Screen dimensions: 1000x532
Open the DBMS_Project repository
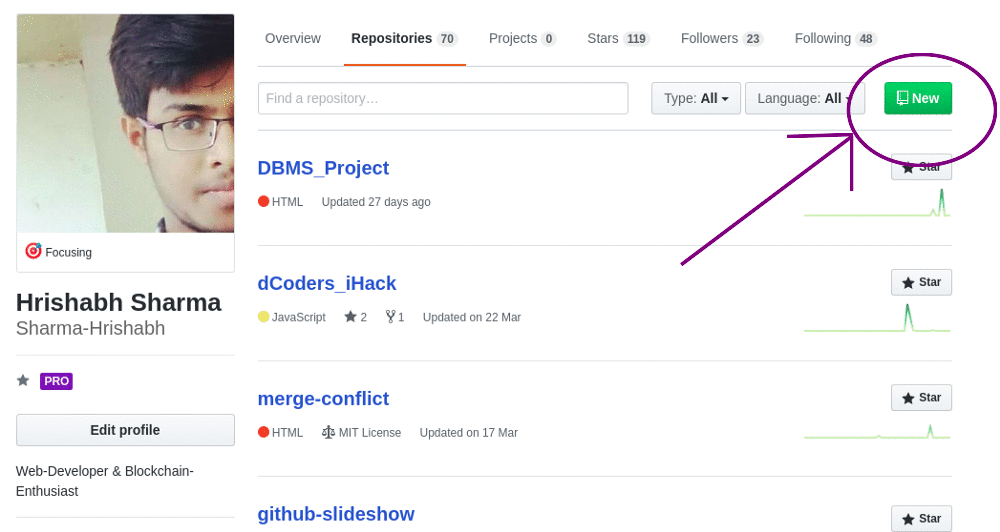click(323, 168)
